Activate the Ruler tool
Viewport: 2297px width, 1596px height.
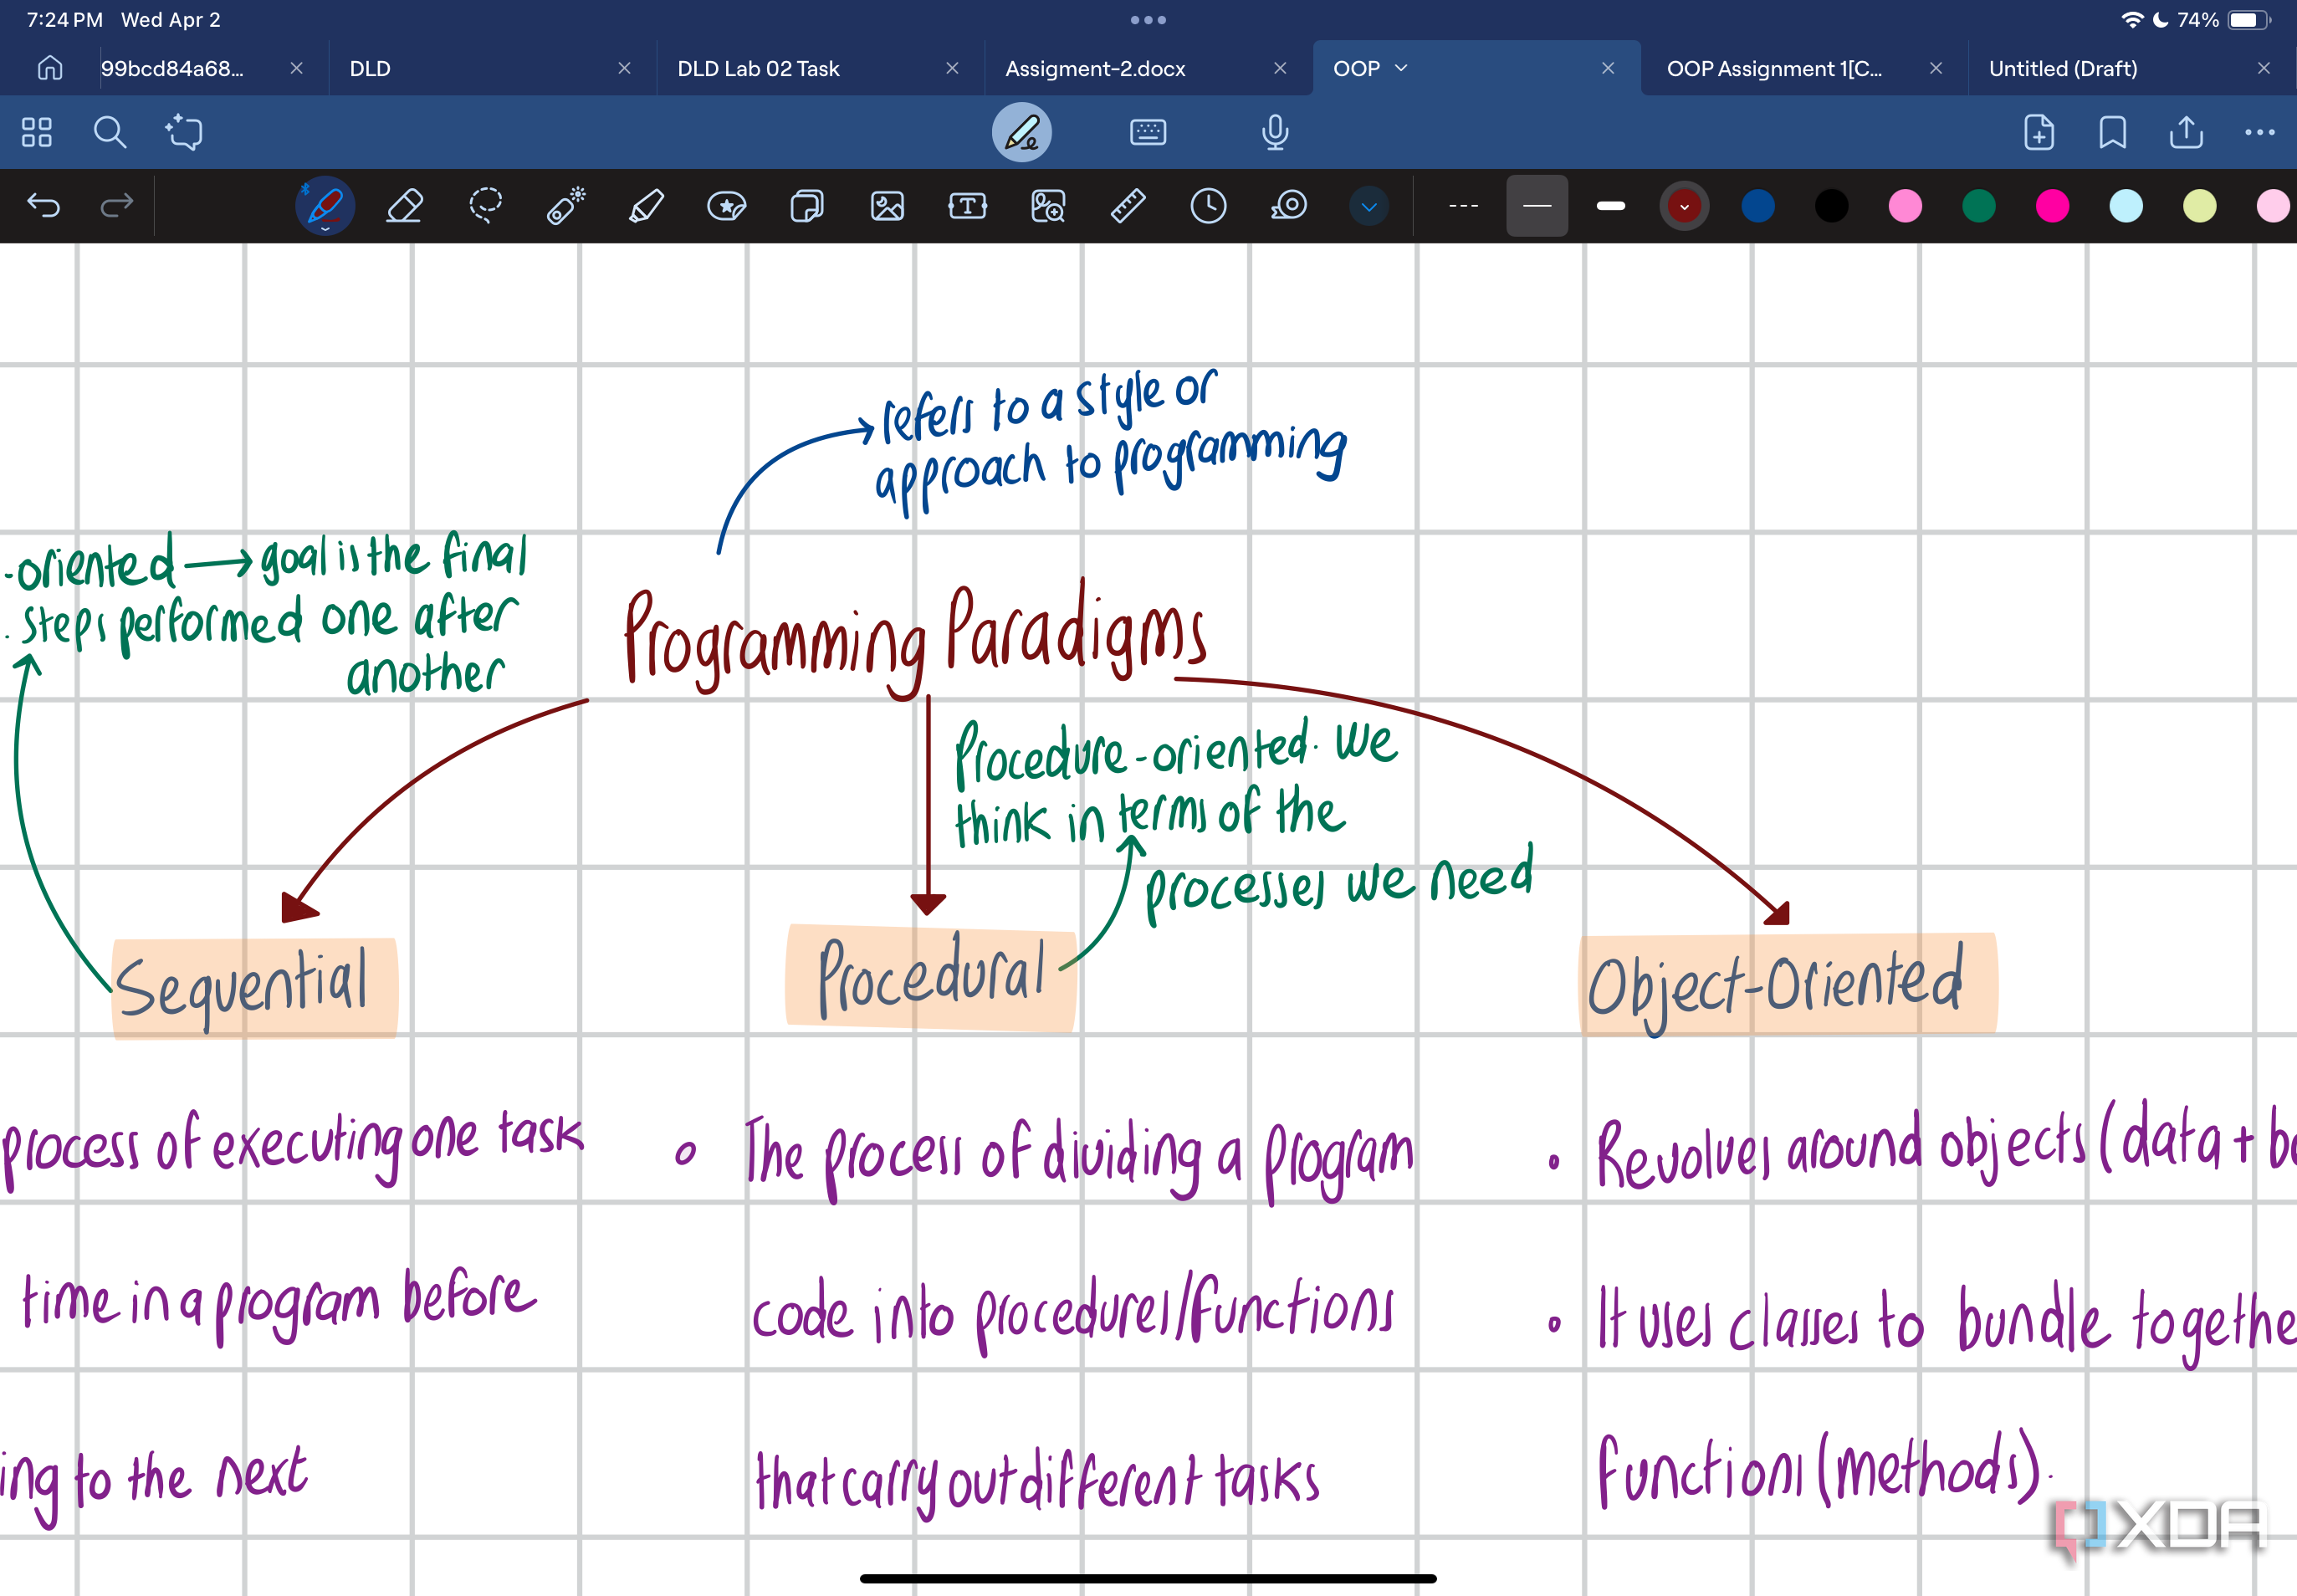click(1128, 206)
